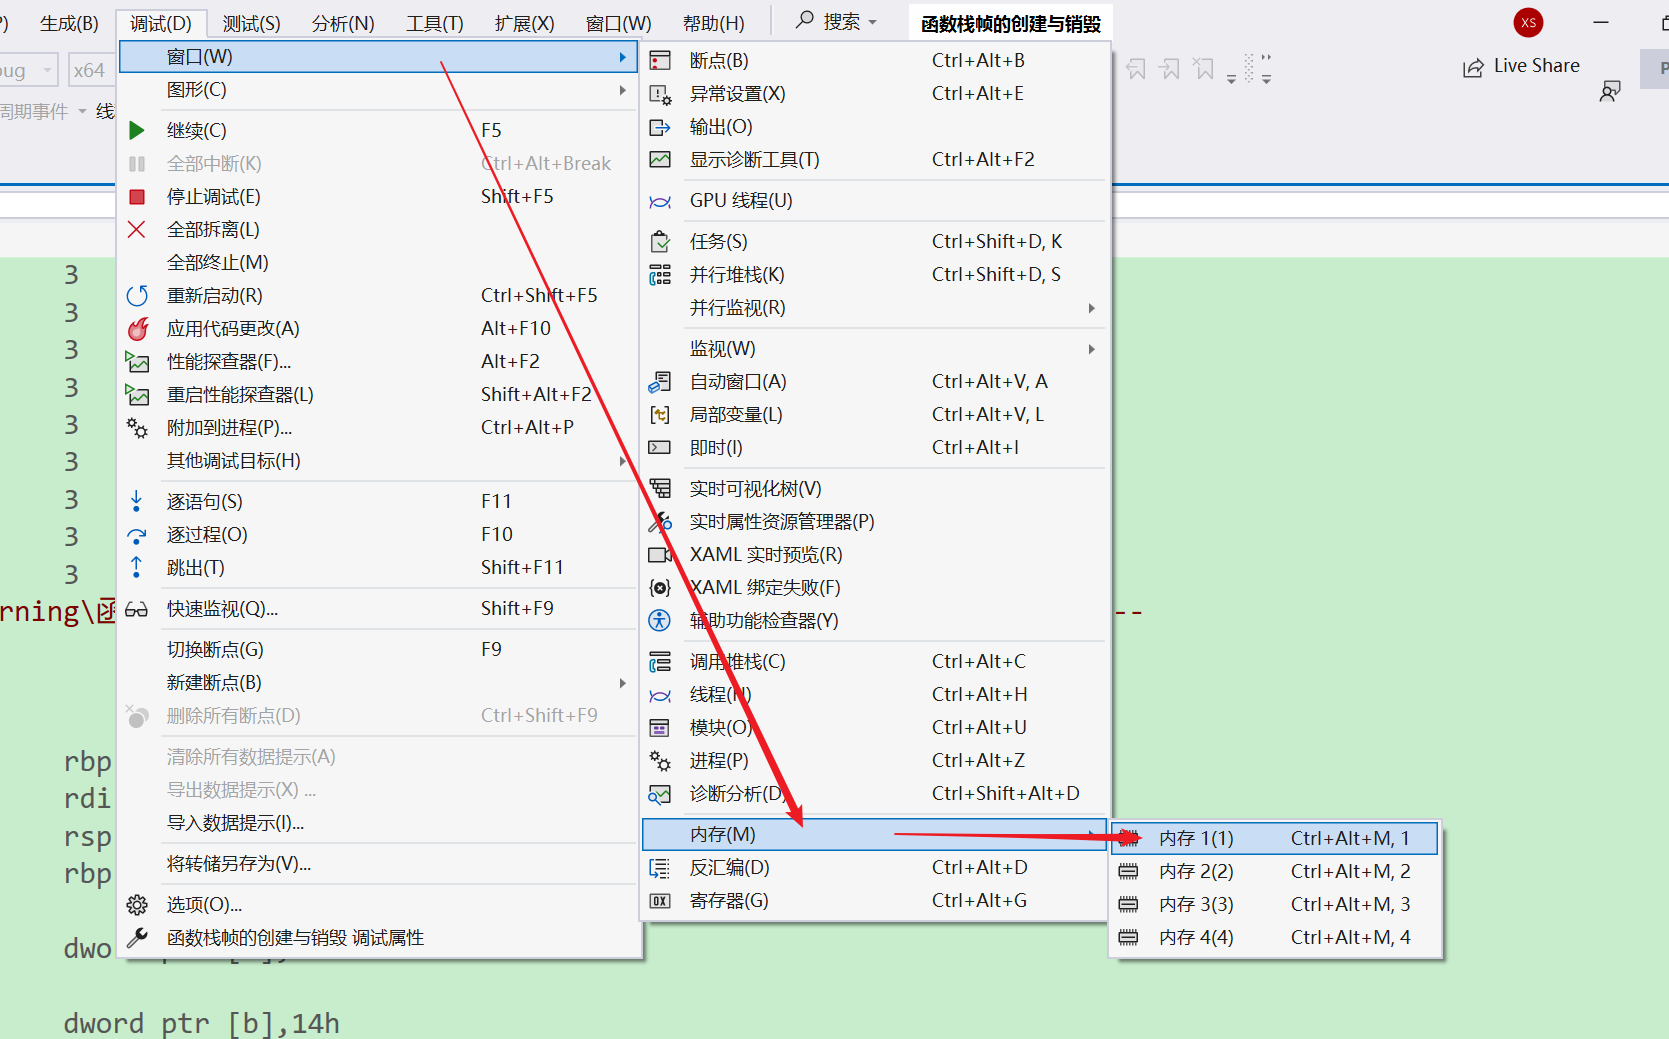Click the GPU 线程 icon
The image size is (1669, 1039).
[x=660, y=201]
